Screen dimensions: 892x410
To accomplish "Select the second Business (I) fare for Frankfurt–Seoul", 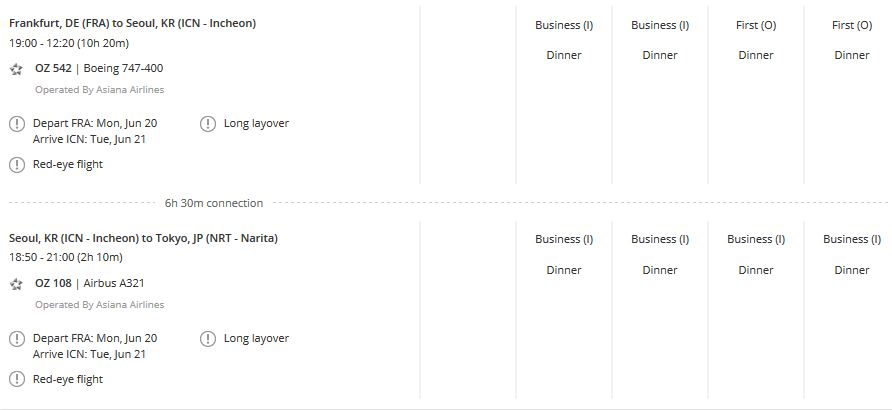I will pos(660,25).
